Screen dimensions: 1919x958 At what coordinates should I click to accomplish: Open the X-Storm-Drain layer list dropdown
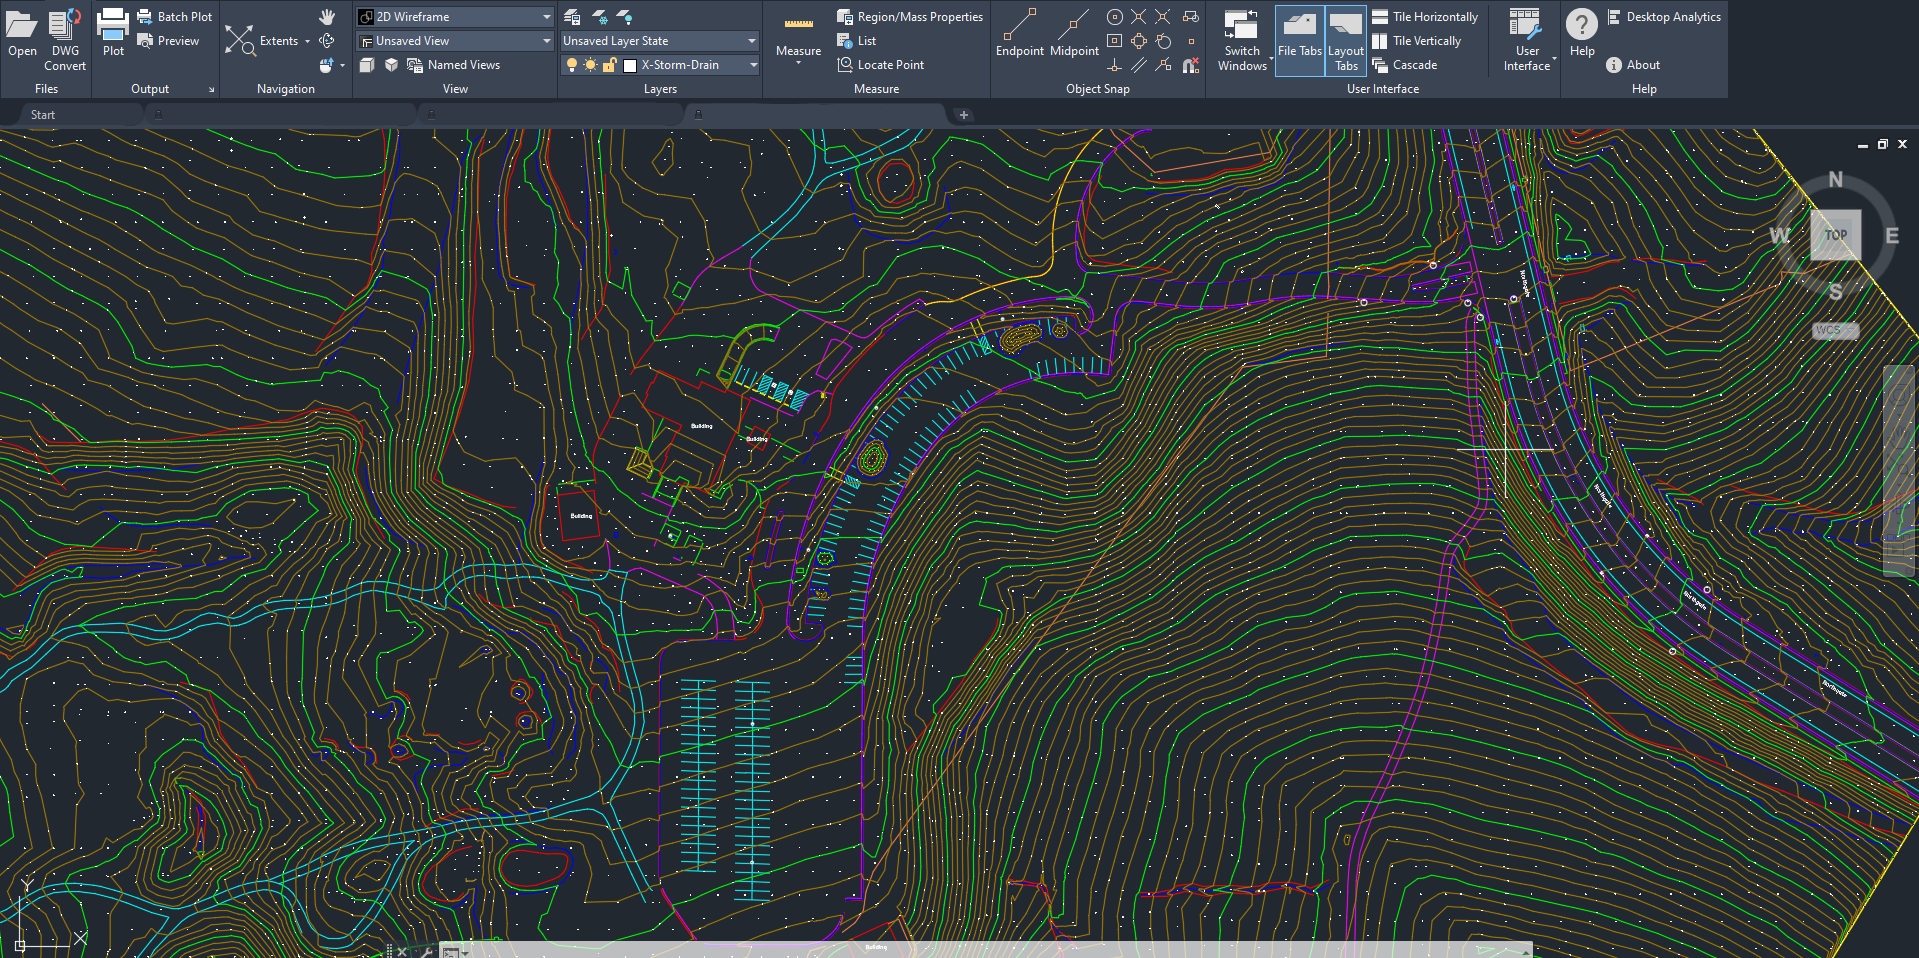[x=753, y=64]
